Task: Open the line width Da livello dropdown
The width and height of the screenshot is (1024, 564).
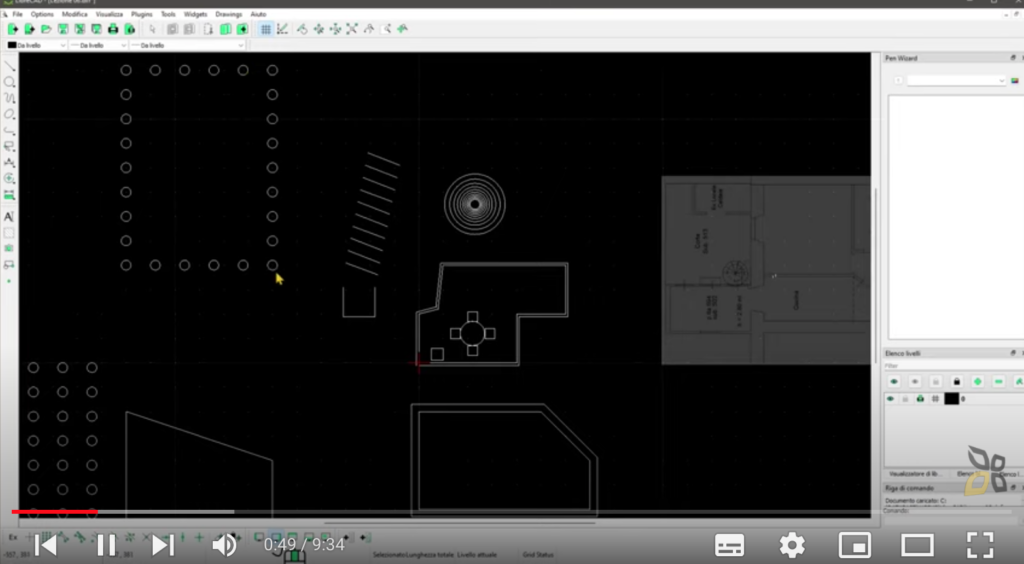Action: tap(98, 45)
